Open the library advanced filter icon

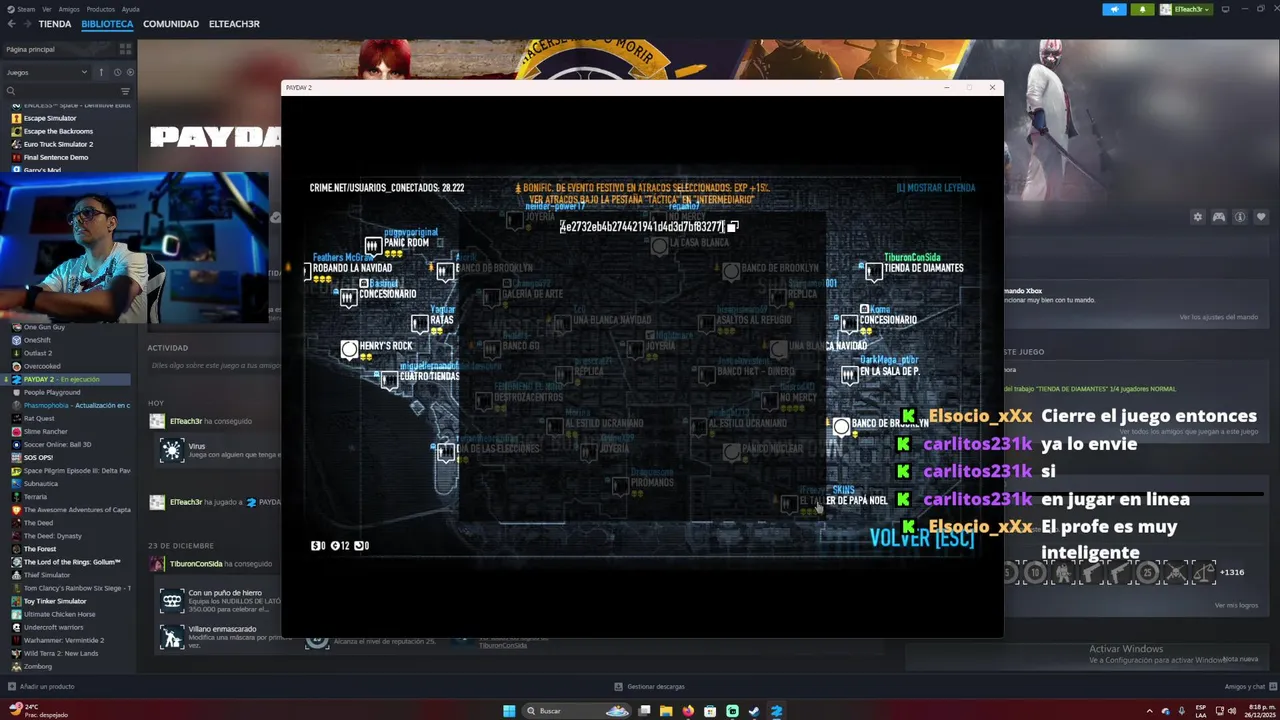tap(125, 91)
